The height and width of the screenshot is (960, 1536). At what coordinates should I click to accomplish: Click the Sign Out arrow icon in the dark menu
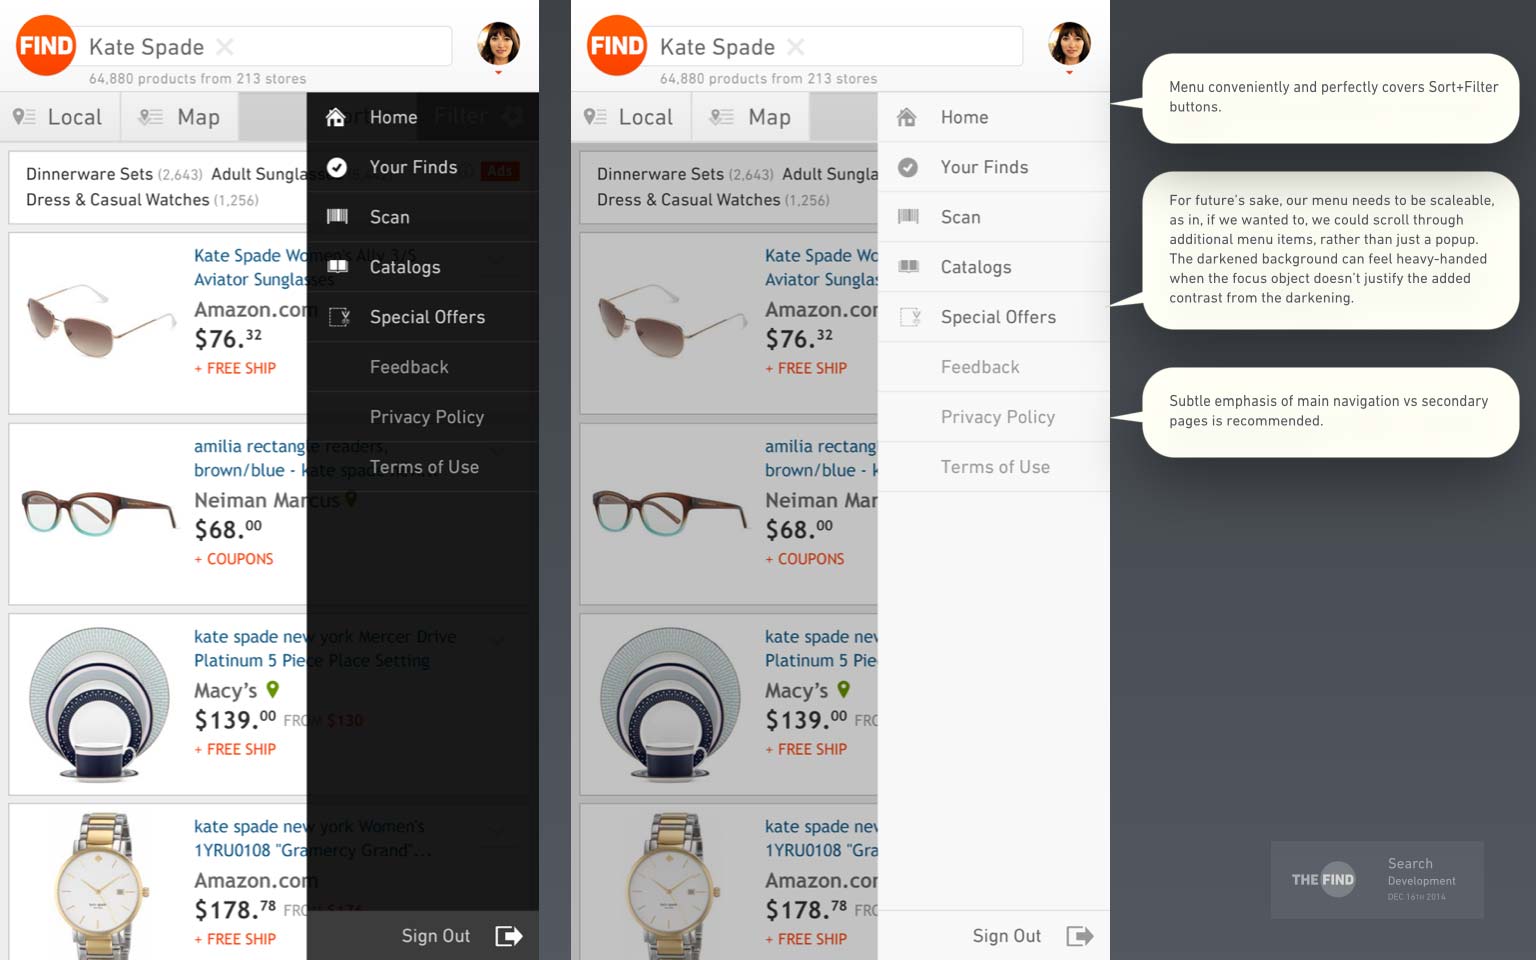click(509, 936)
